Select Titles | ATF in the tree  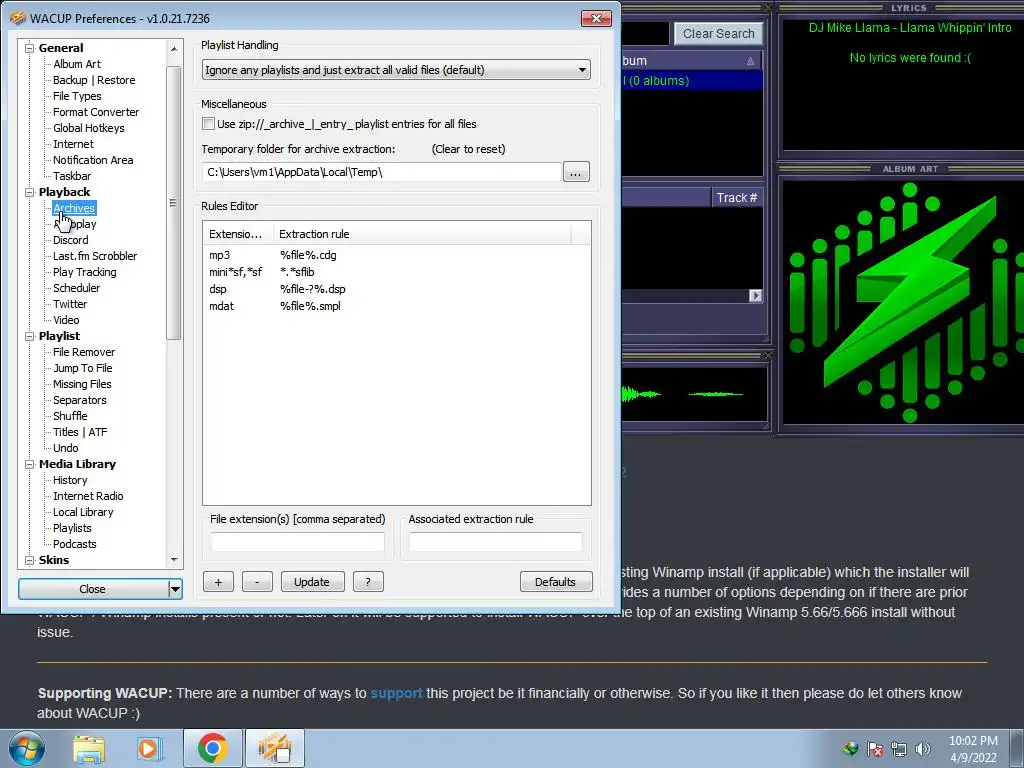[80, 432]
